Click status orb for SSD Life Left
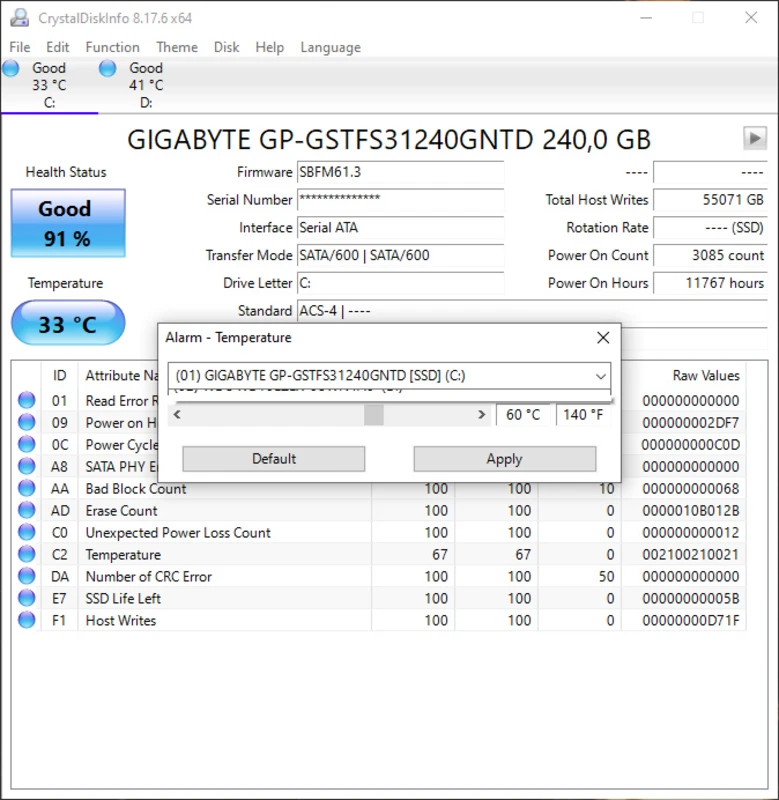The height and width of the screenshot is (800, 779). coord(27,598)
